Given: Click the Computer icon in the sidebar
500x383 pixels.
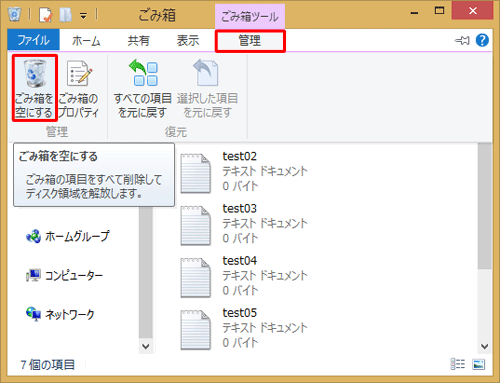Looking at the screenshot, I should (x=33, y=275).
